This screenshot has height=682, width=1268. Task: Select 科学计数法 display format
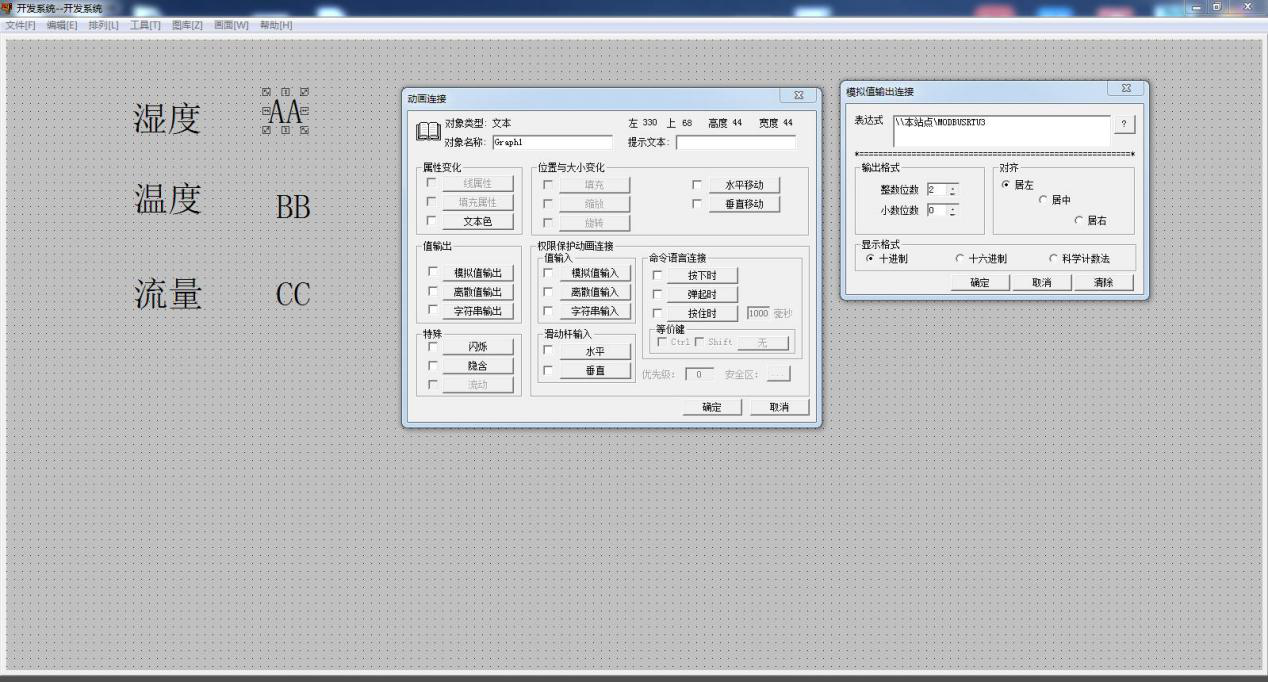point(1054,258)
